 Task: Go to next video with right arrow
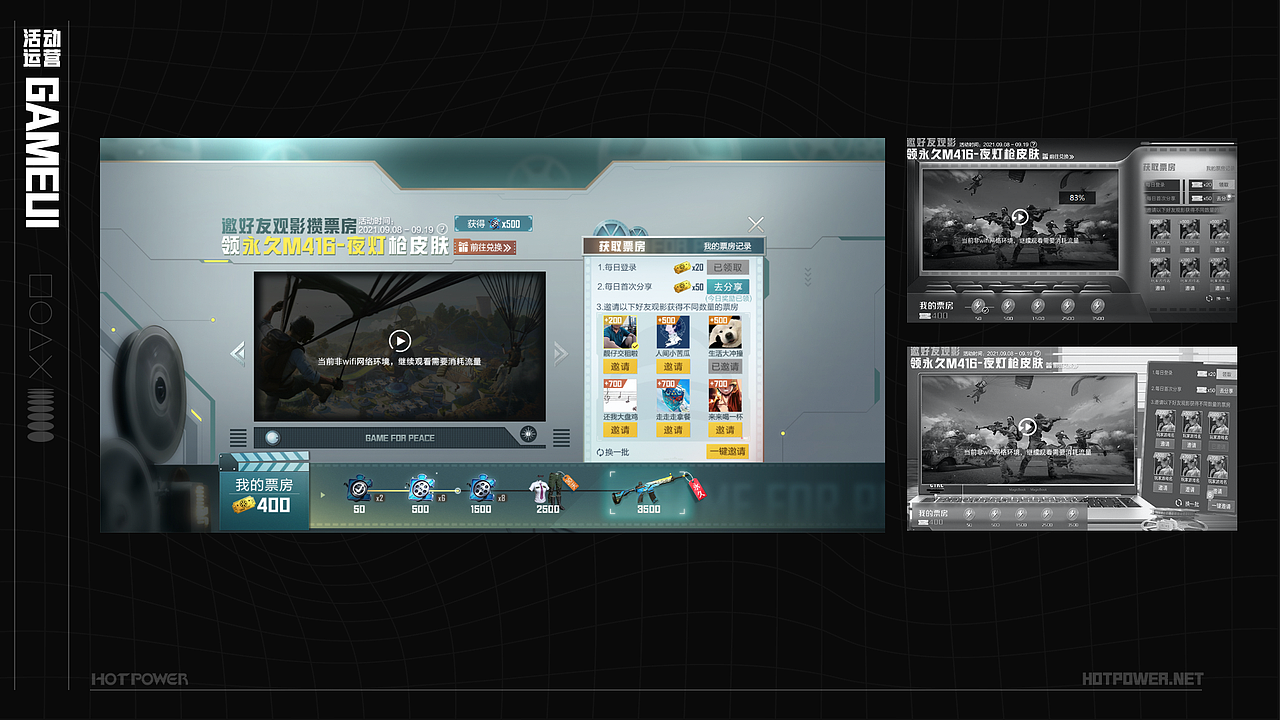click(x=561, y=352)
